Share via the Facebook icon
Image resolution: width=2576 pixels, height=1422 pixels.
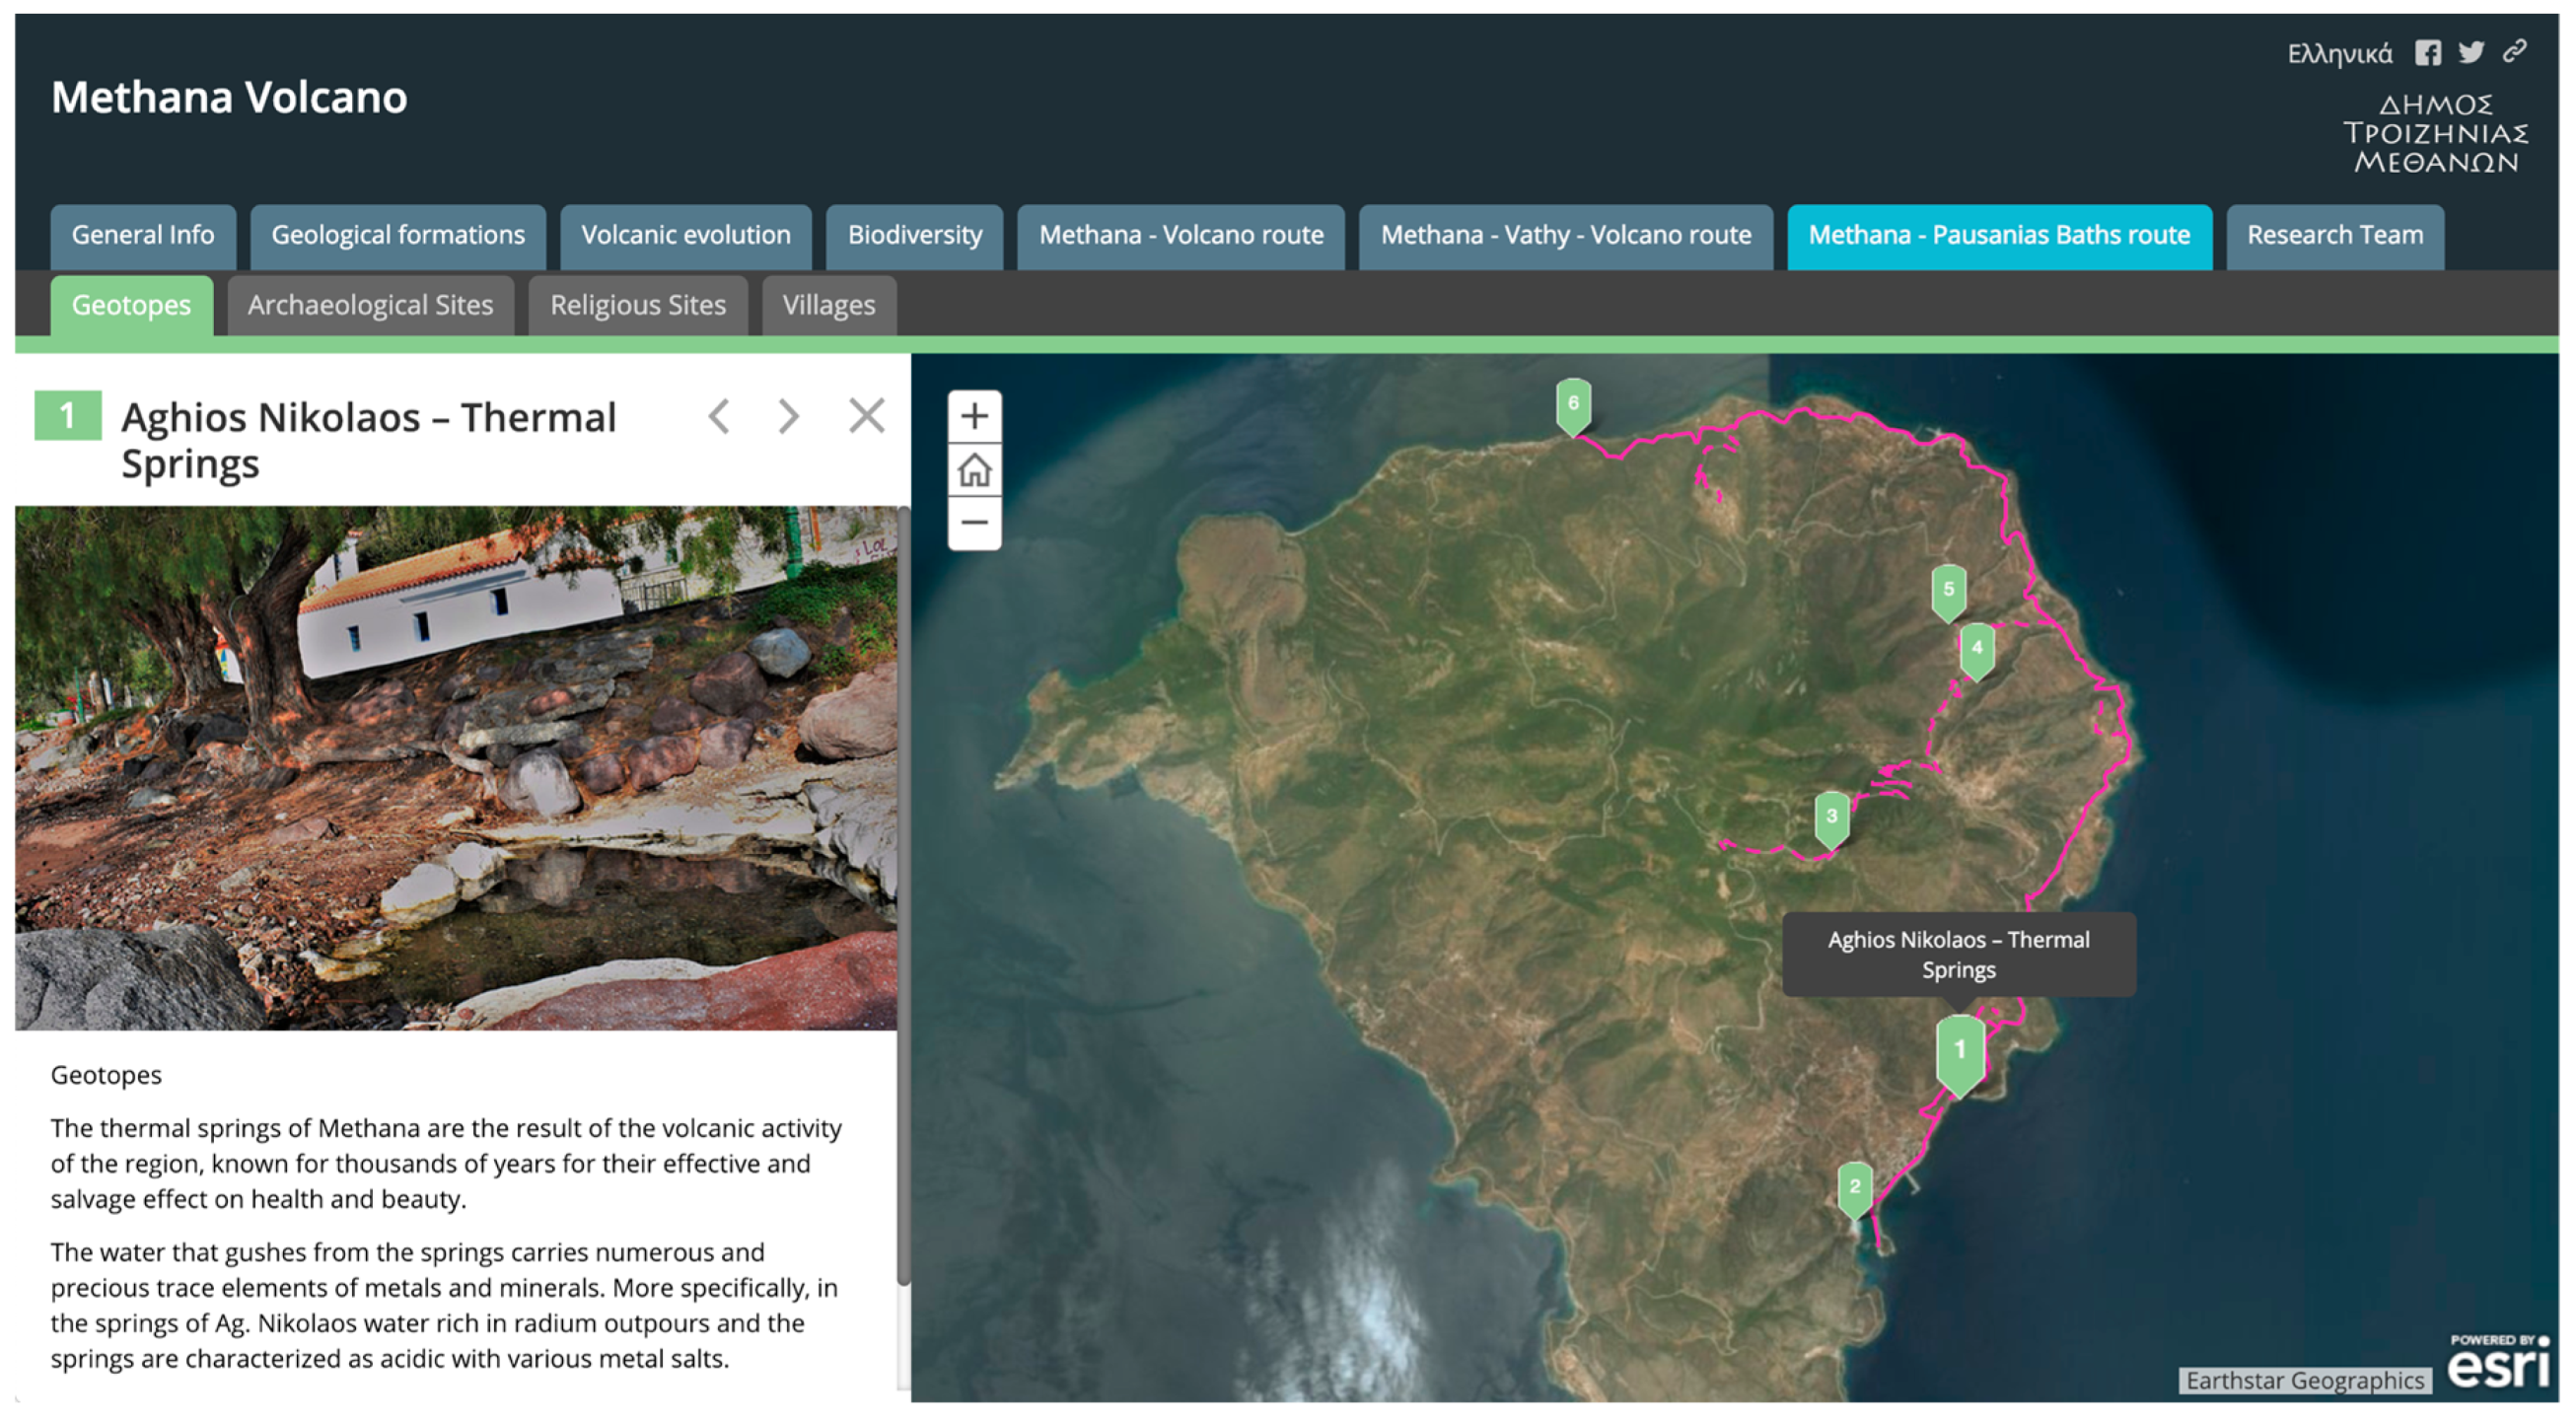pyautogui.click(x=2427, y=53)
